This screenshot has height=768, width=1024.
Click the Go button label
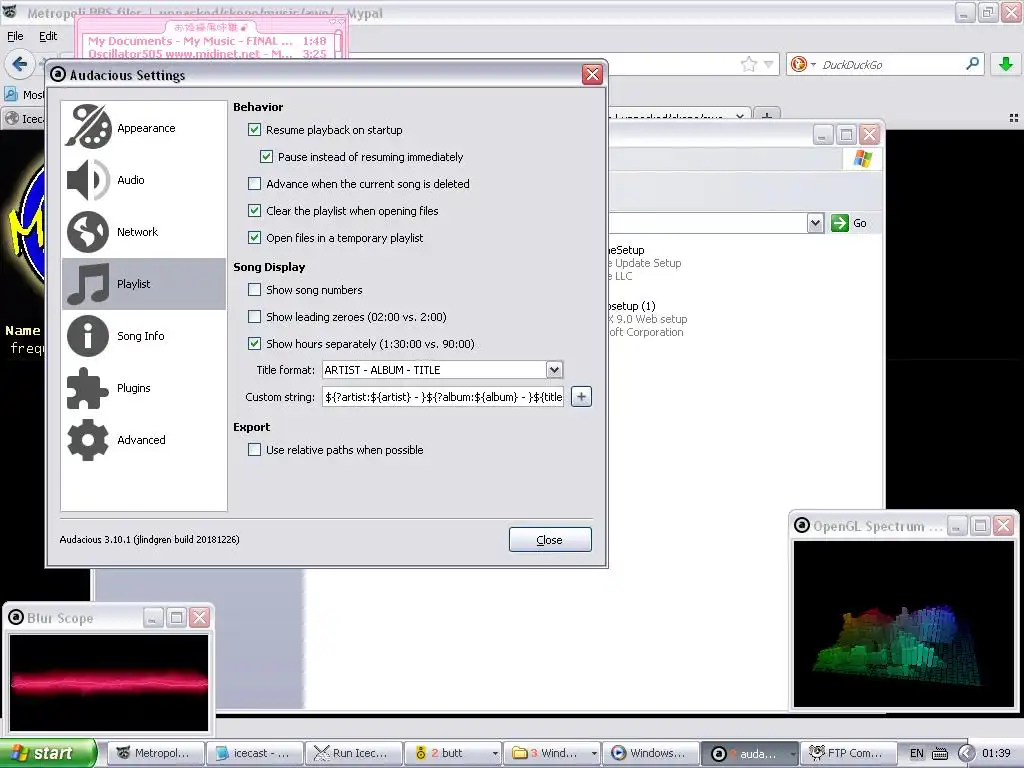click(859, 223)
